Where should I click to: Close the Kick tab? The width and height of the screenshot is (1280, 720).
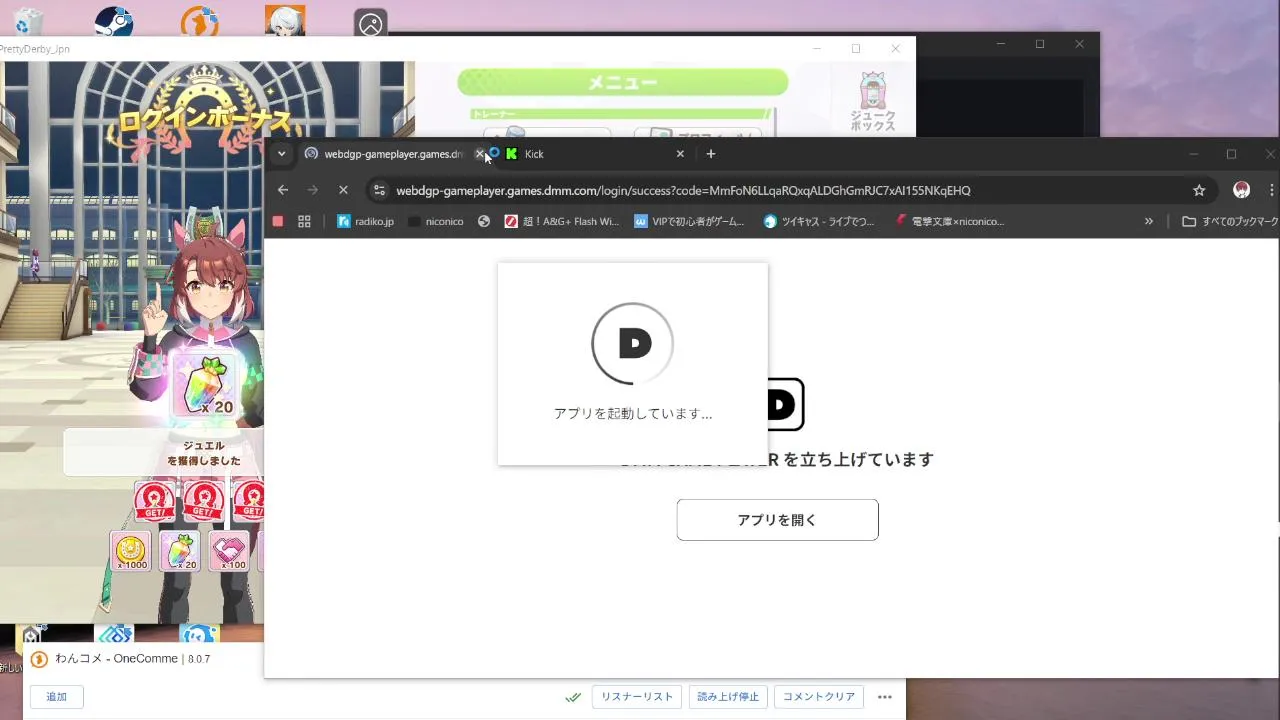point(680,154)
